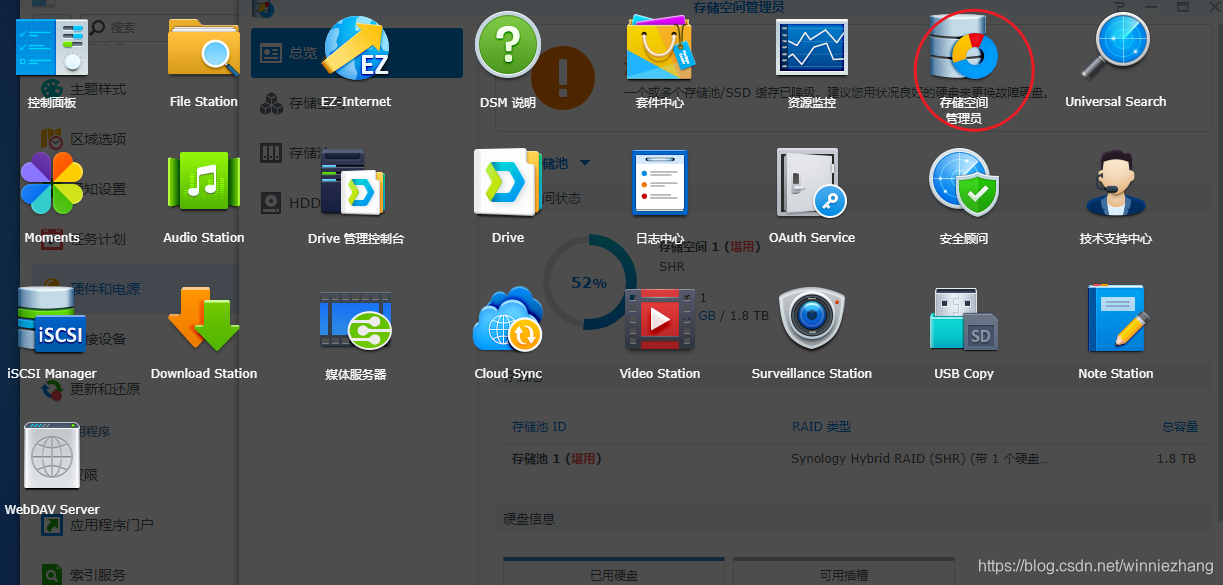Launch iSCSI Manager
The width and height of the screenshot is (1223, 585).
pyautogui.click(x=52, y=320)
